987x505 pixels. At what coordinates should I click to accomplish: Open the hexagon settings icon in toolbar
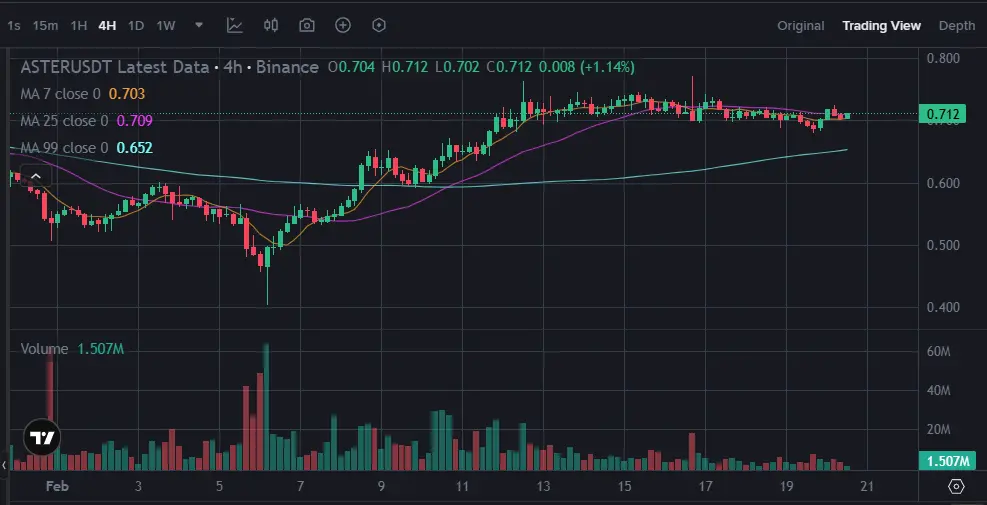pos(379,25)
